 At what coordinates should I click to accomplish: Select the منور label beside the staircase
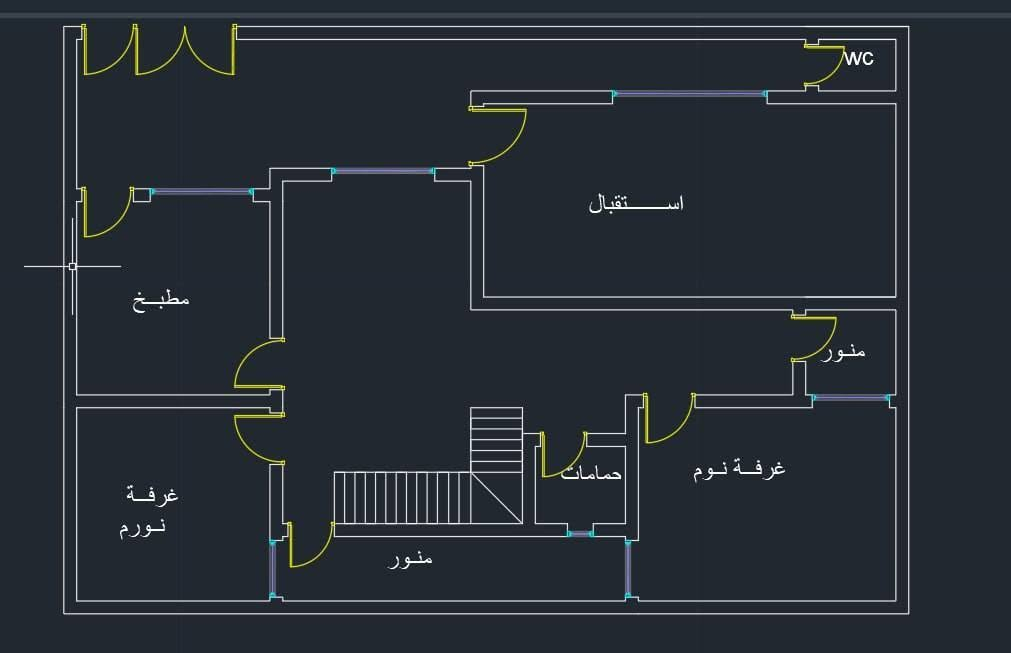tap(410, 558)
